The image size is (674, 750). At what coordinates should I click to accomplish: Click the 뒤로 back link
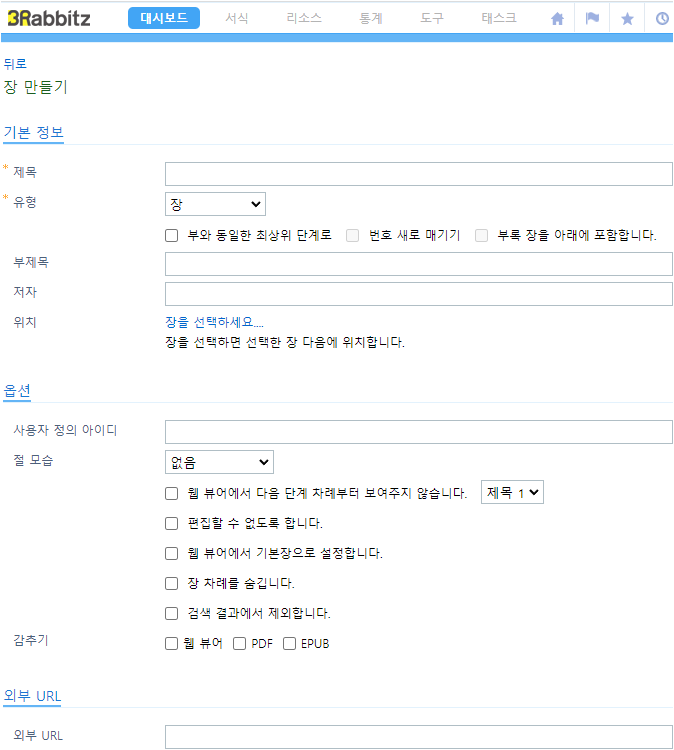(15, 64)
